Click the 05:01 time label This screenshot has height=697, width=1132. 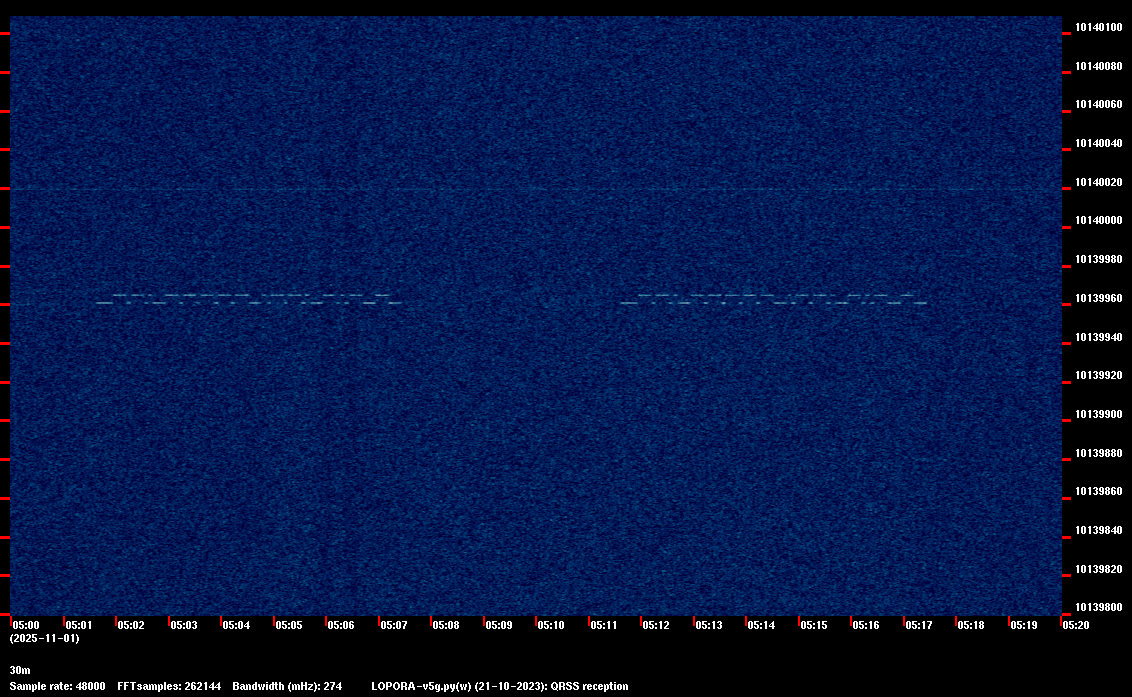coord(79,625)
